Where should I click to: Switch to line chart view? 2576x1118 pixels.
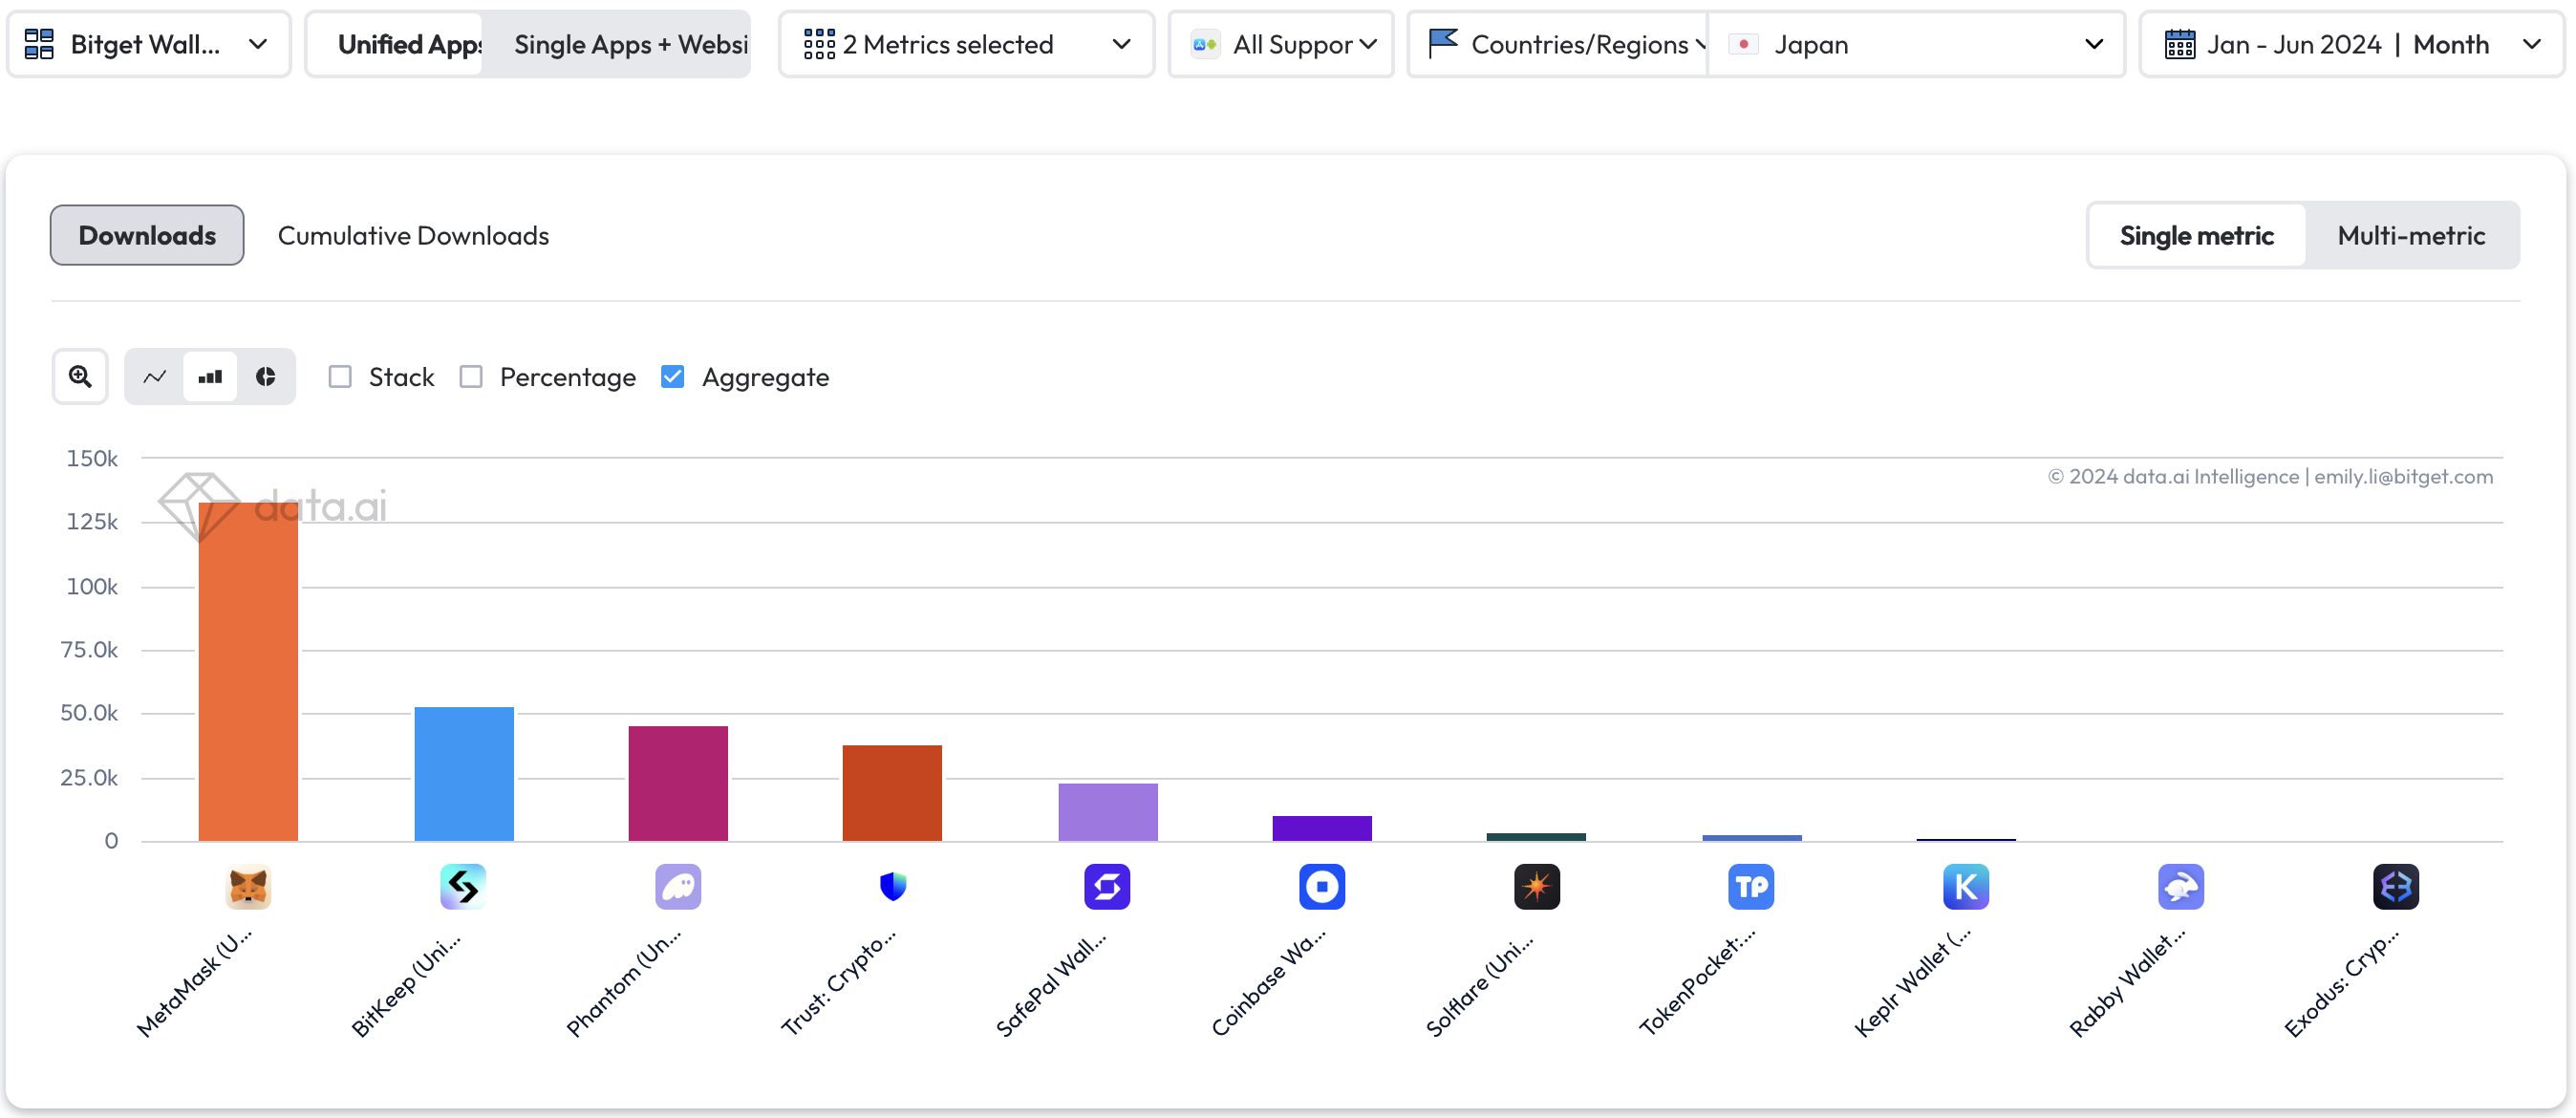click(x=155, y=377)
